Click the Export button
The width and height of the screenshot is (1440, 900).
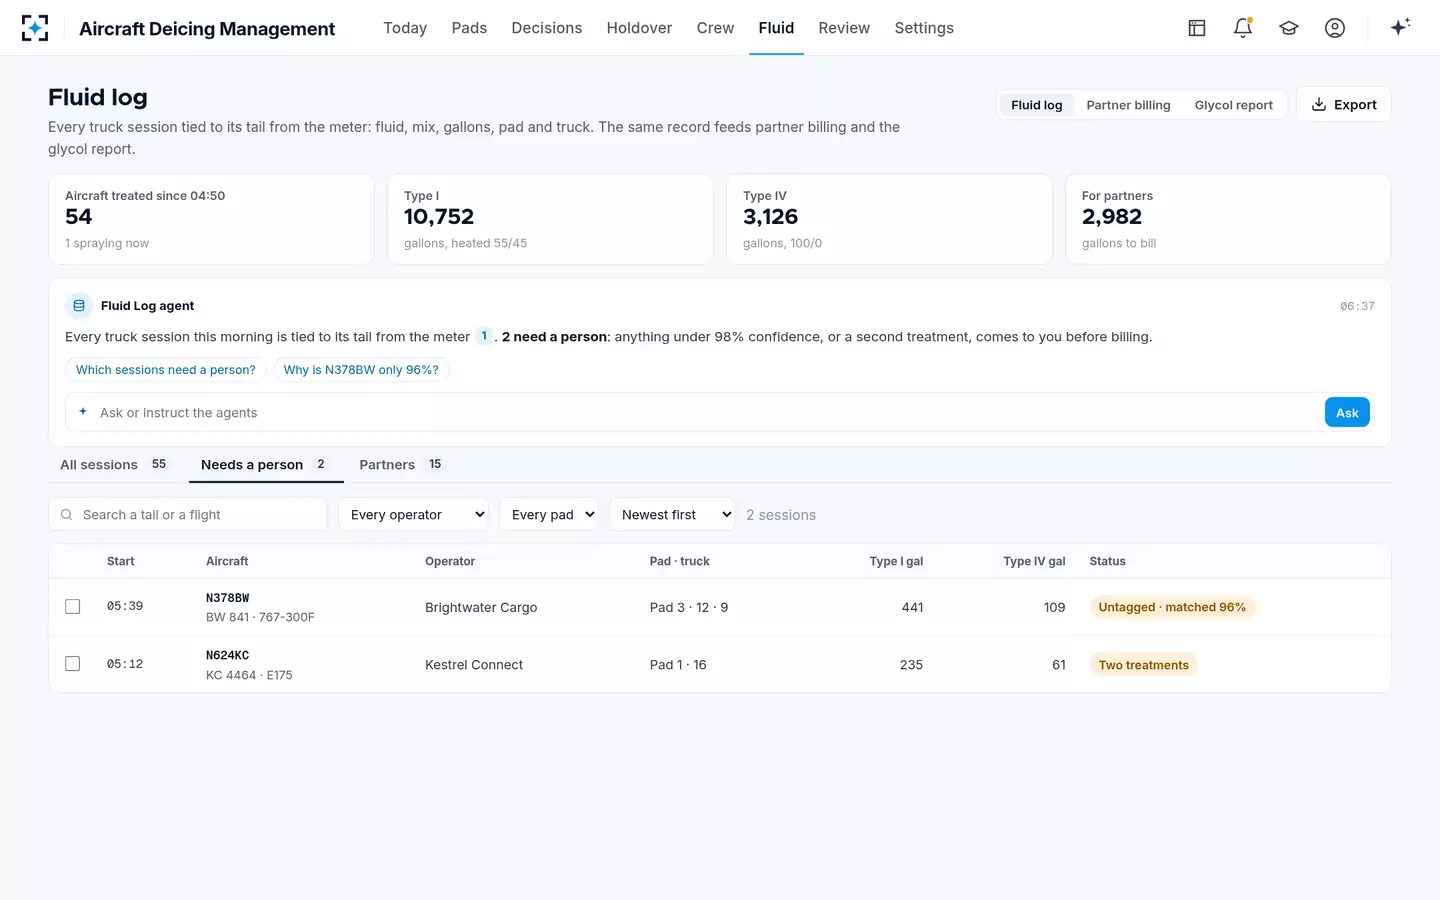pos(1344,104)
